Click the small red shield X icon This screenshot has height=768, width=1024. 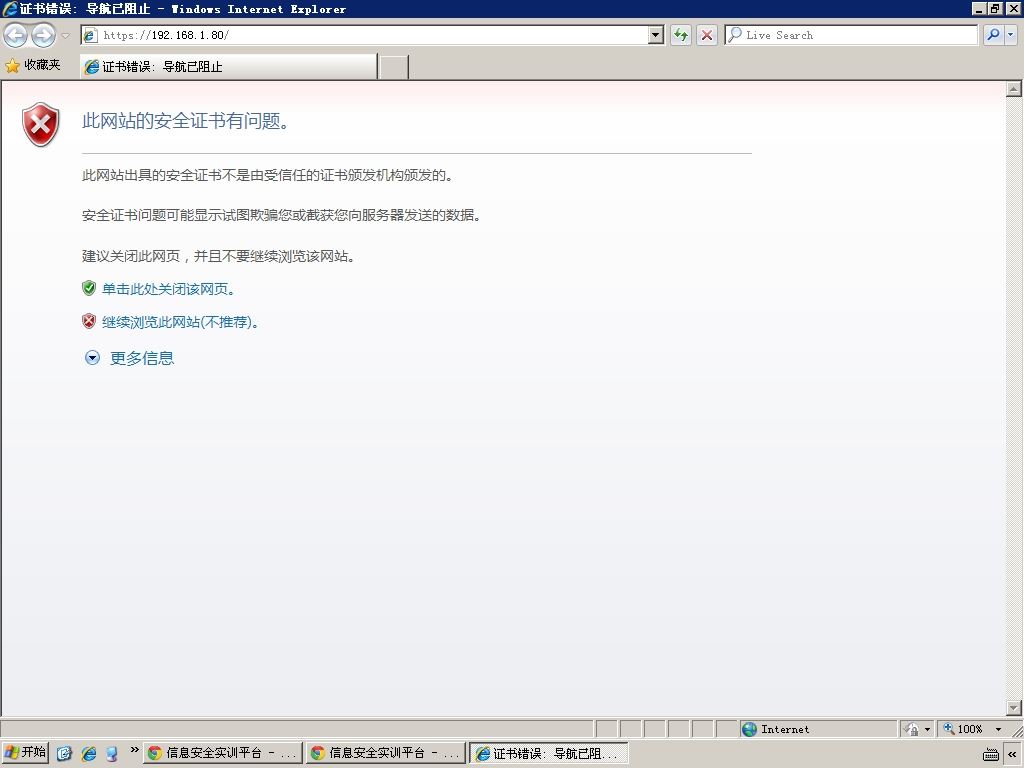89,321
